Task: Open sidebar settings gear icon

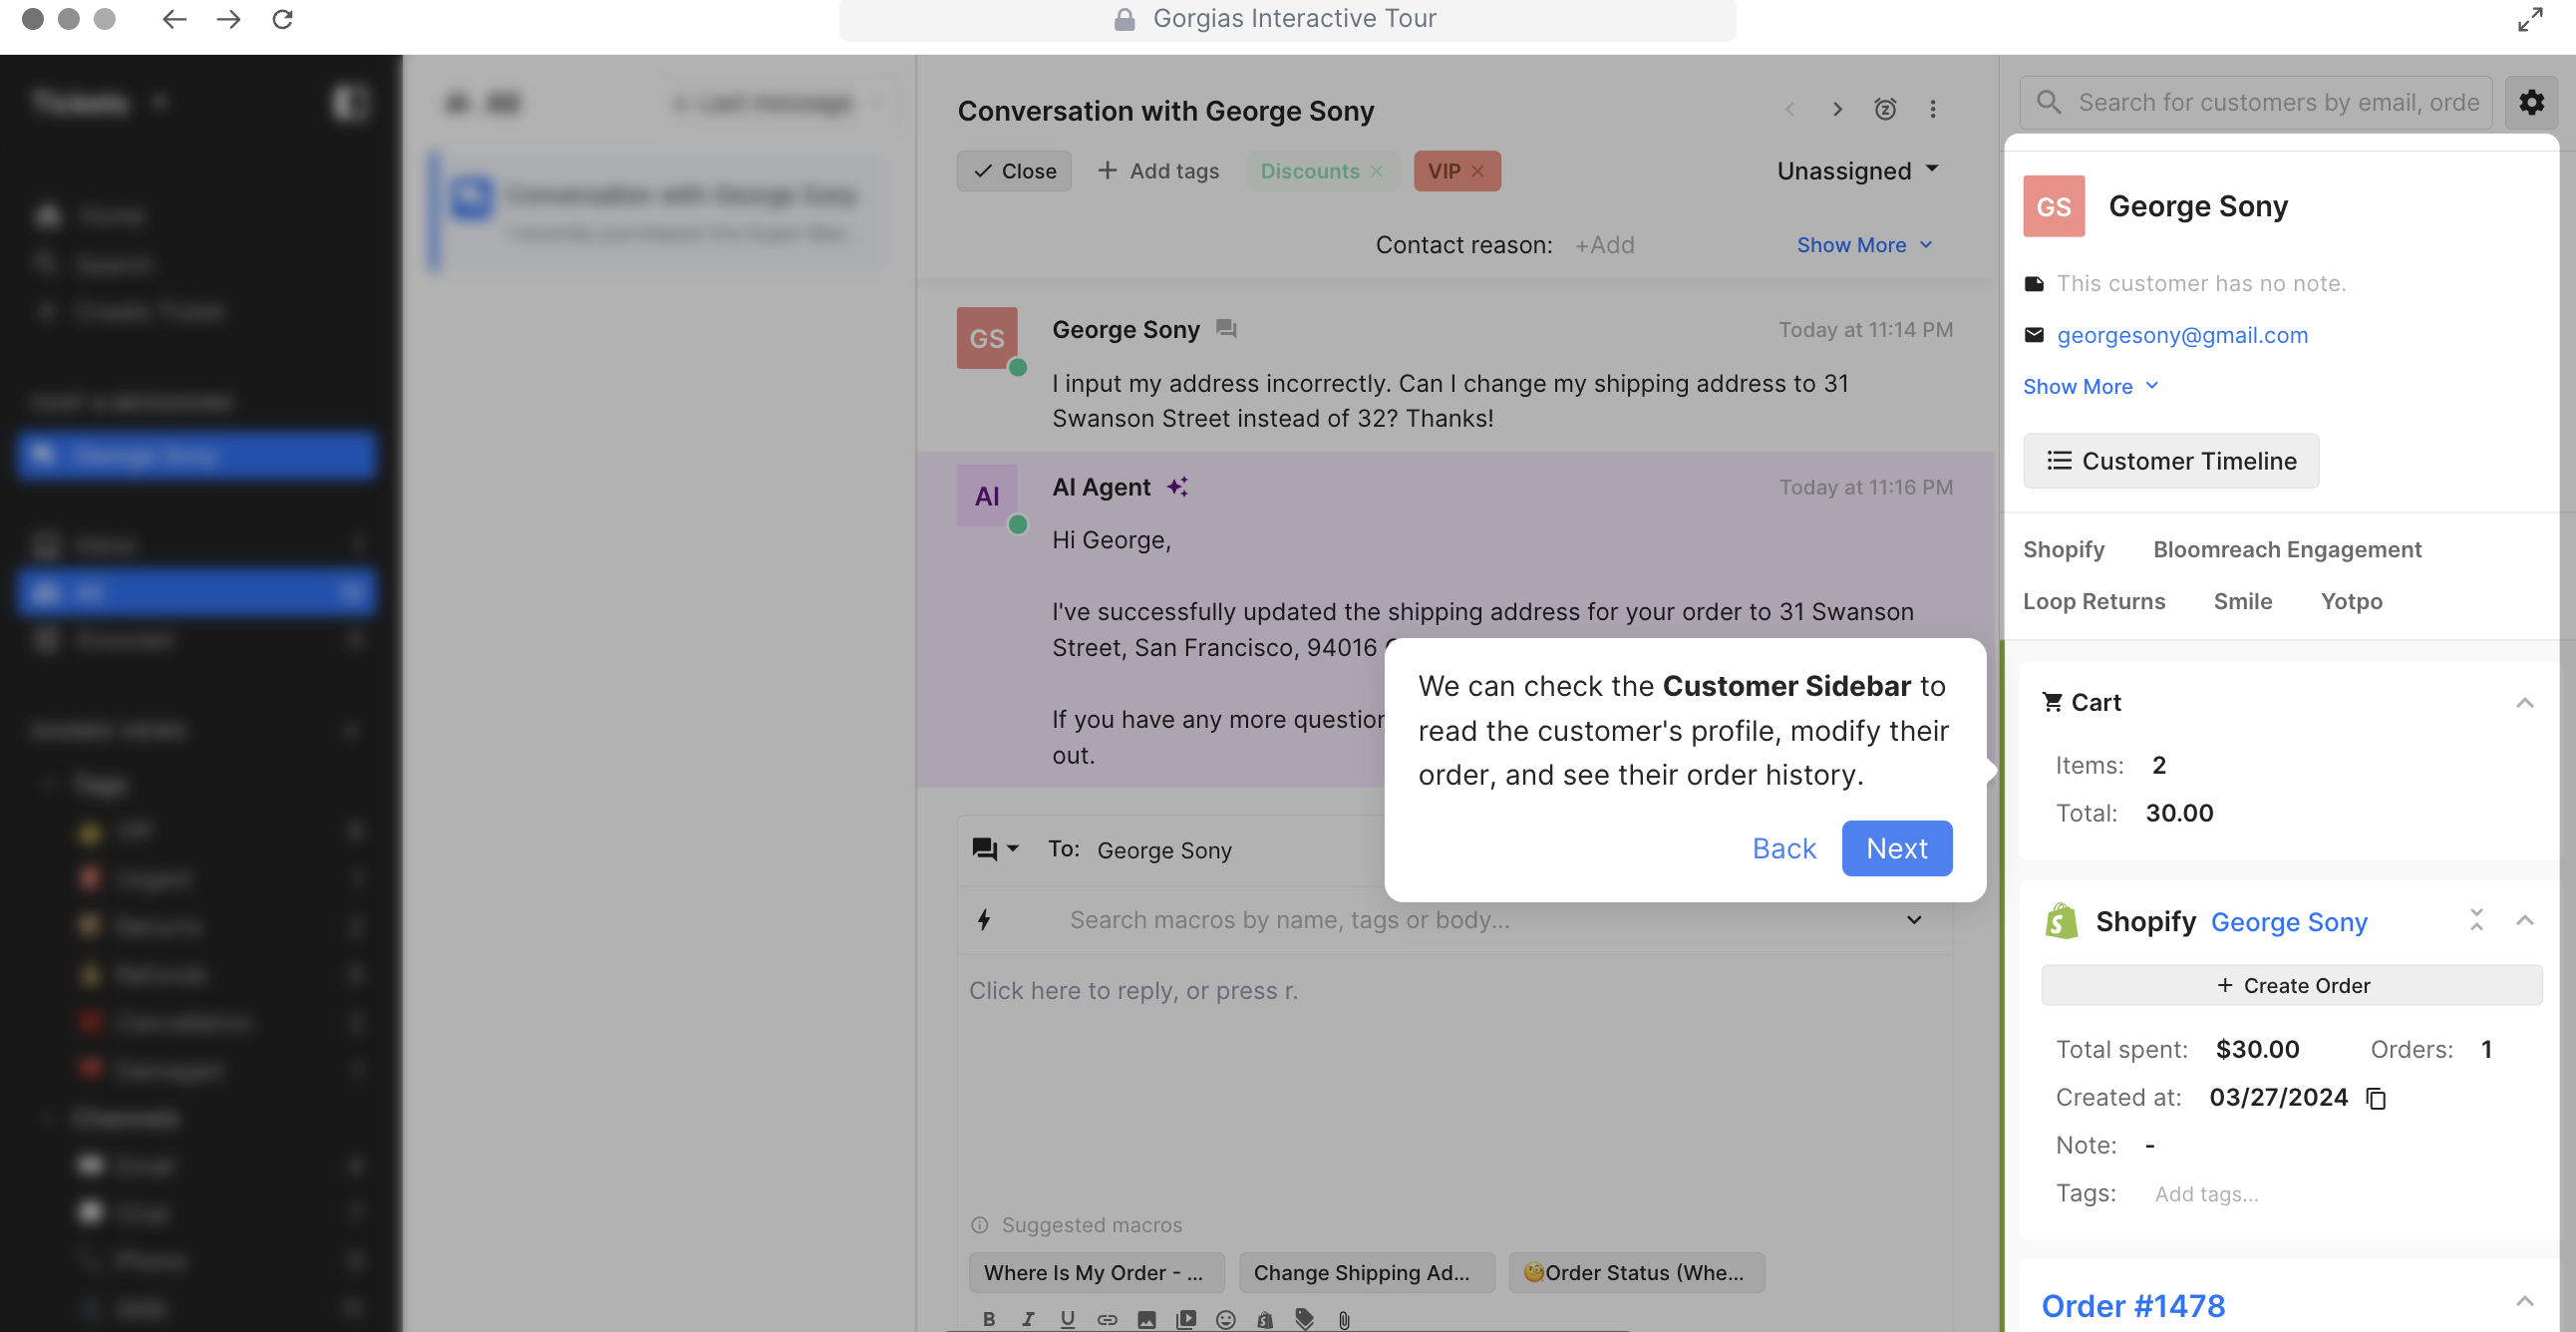Action: [x=2530, y=102]
